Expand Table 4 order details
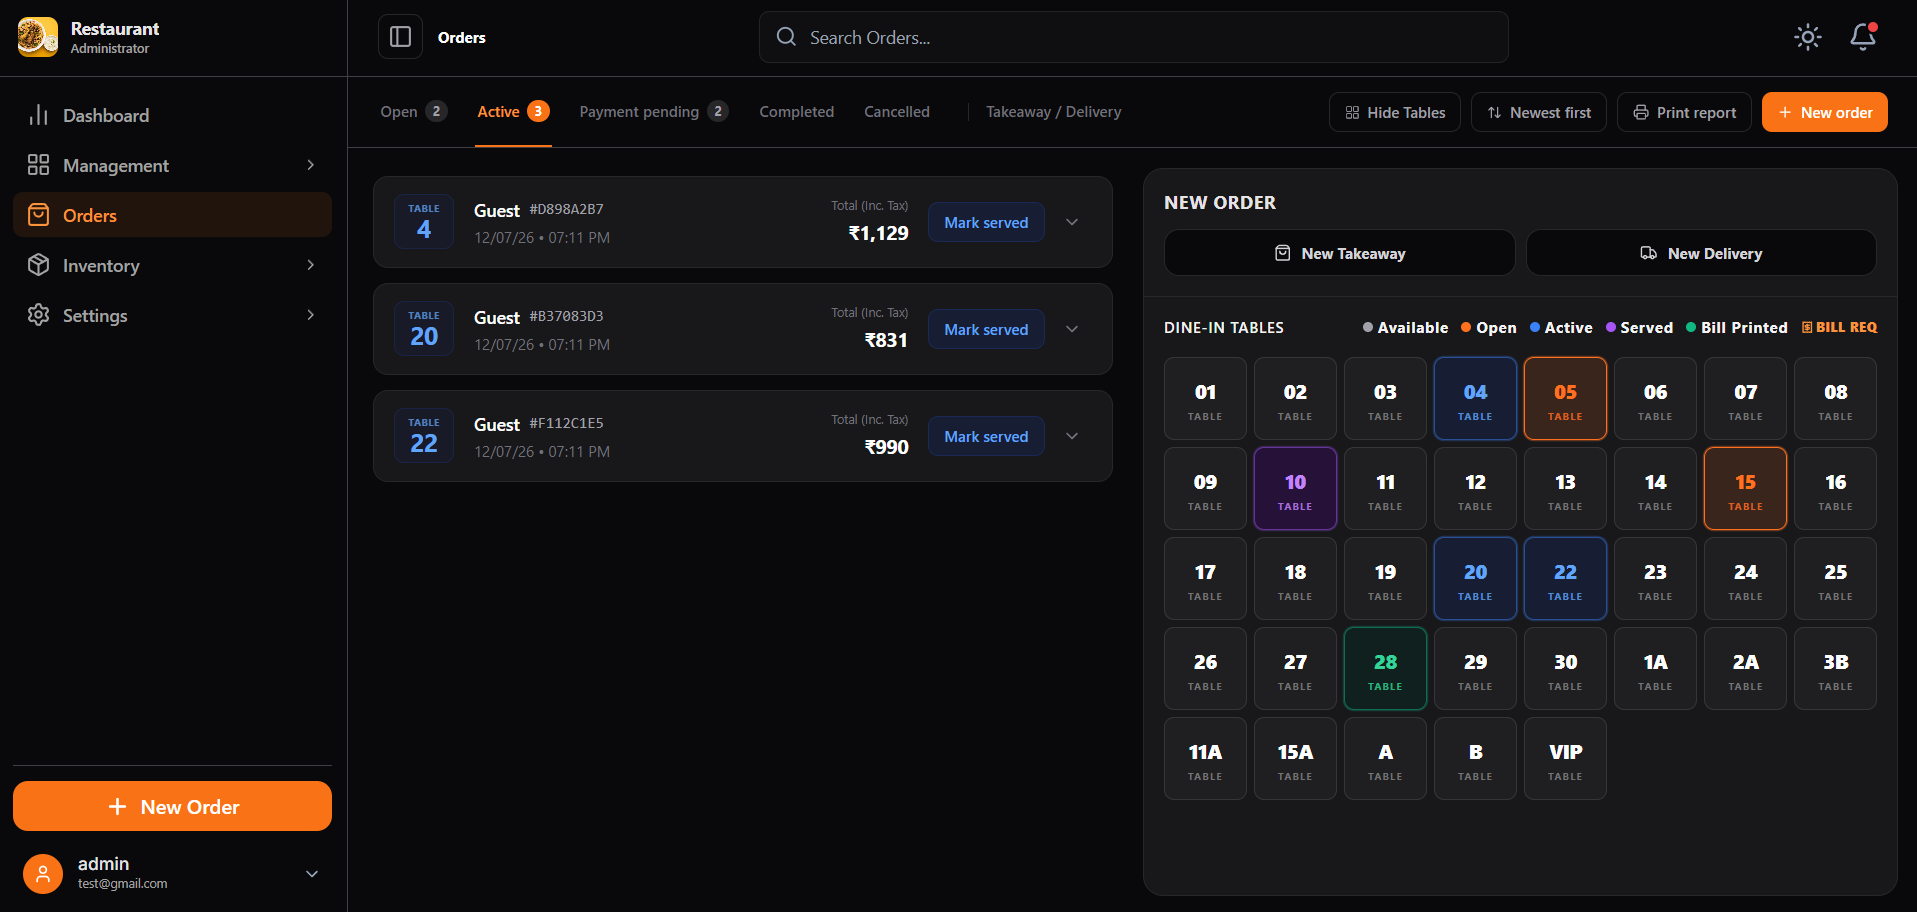Image resolution: width=1917 pixels, height=912 pixels. coord(1072,222)
